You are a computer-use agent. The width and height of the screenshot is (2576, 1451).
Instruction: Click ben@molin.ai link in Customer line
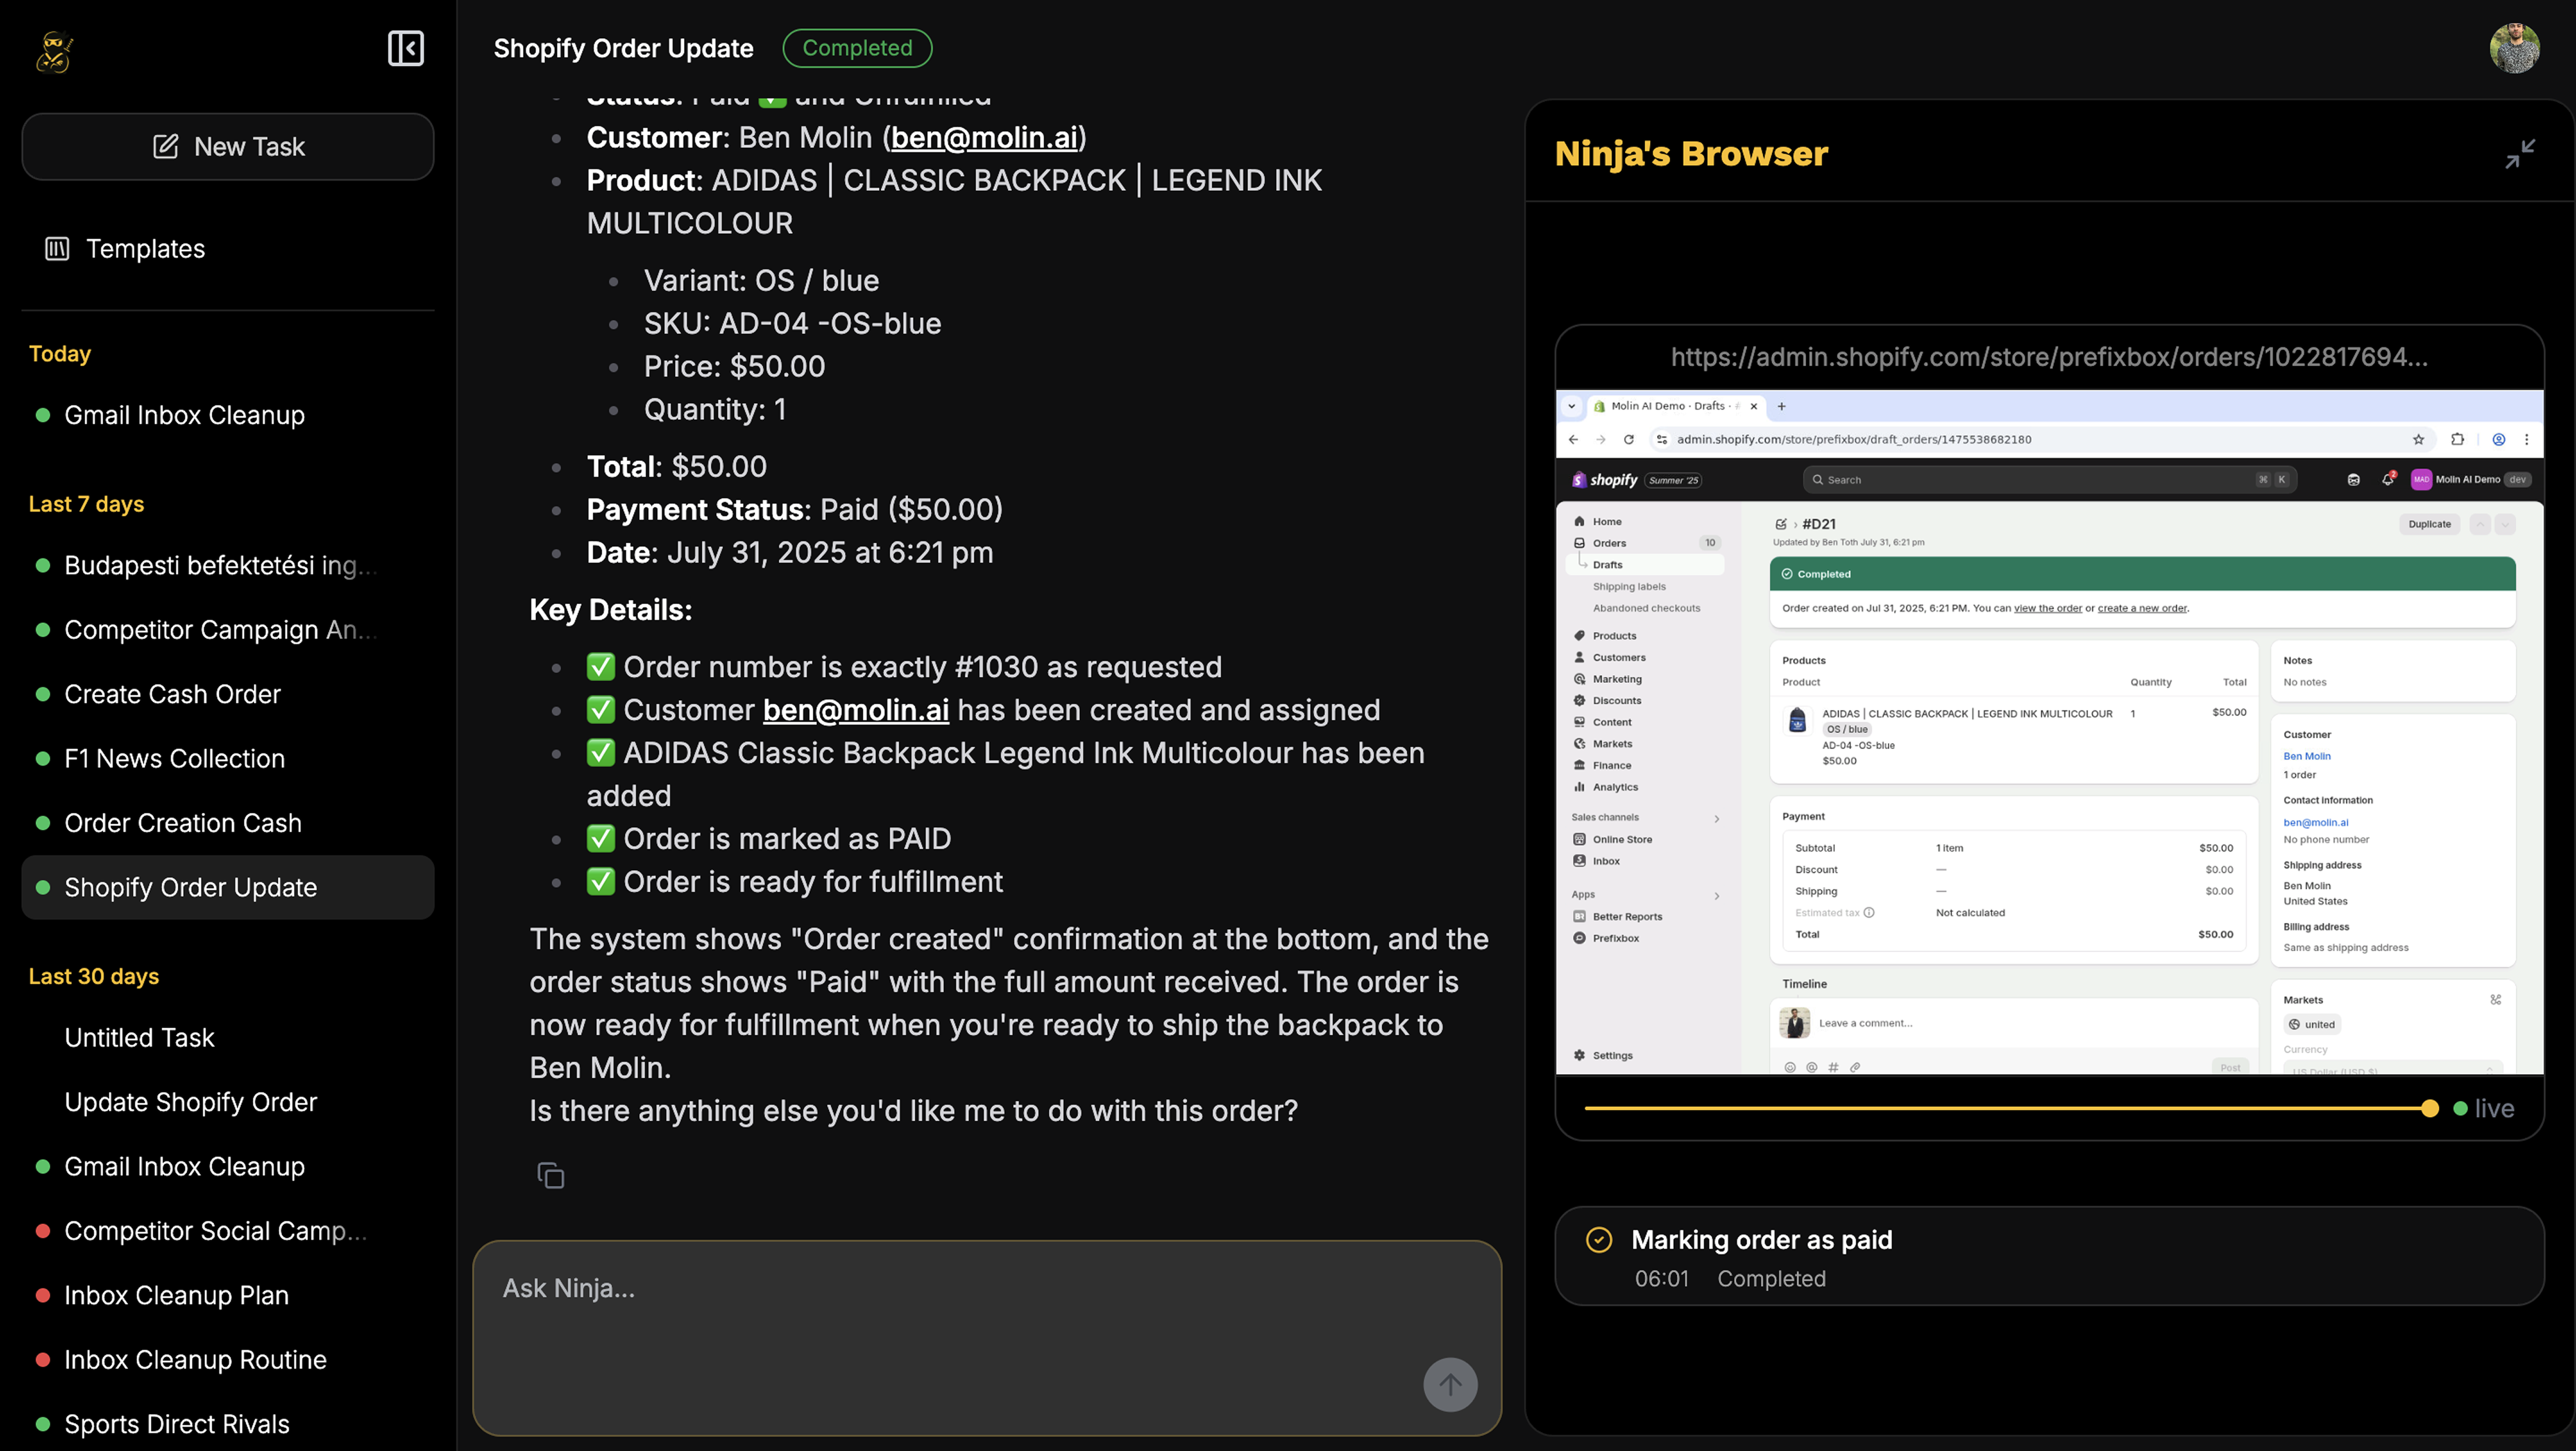pos(984,137)
